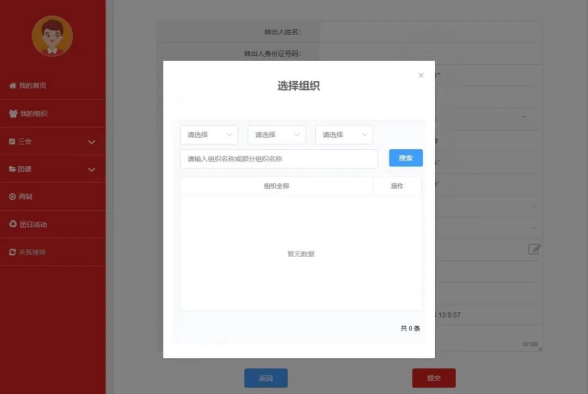Open the 关系接转 sidebar menu item
This screenshot has width=588, height=394.
coord(53,252)
